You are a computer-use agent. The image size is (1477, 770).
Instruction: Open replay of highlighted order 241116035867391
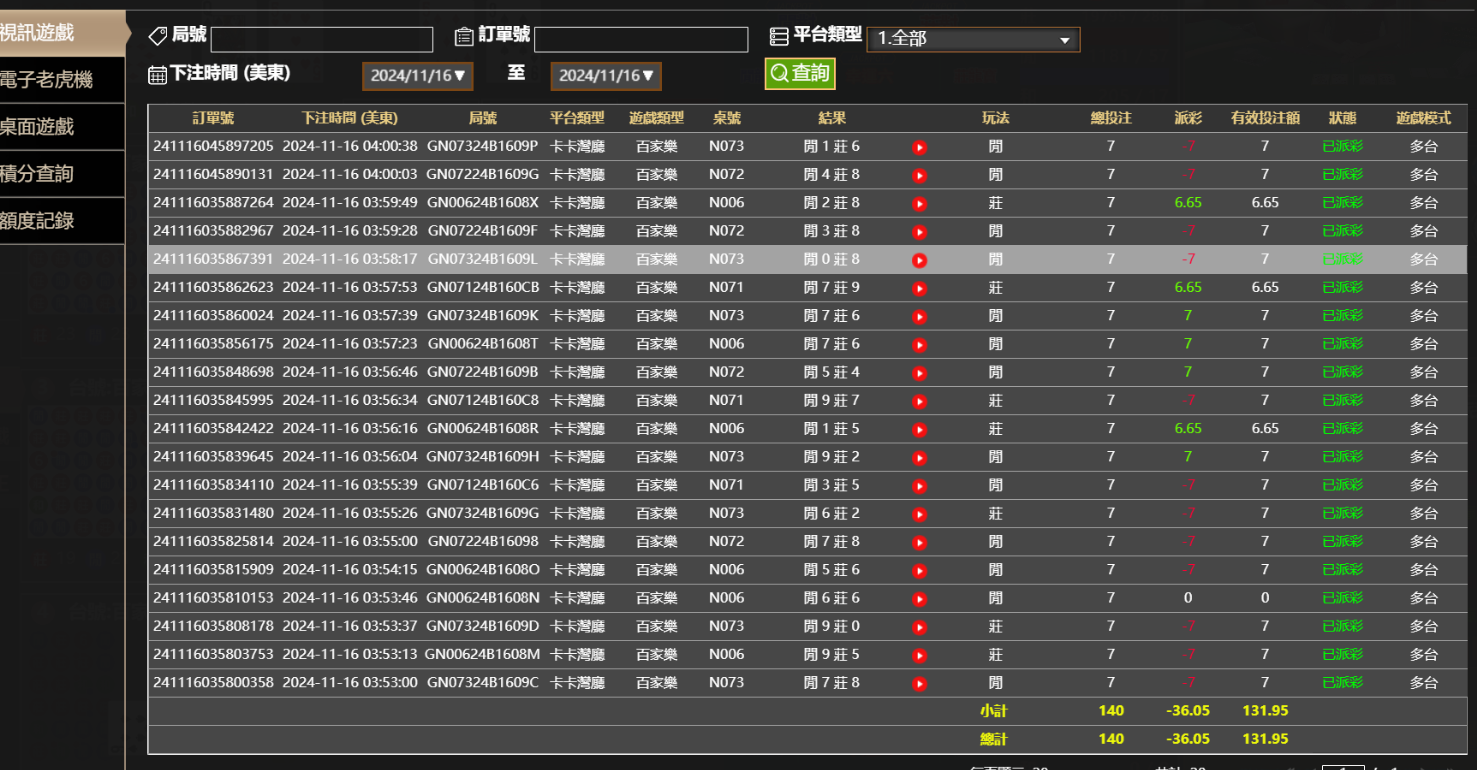[x=919, y=260]
